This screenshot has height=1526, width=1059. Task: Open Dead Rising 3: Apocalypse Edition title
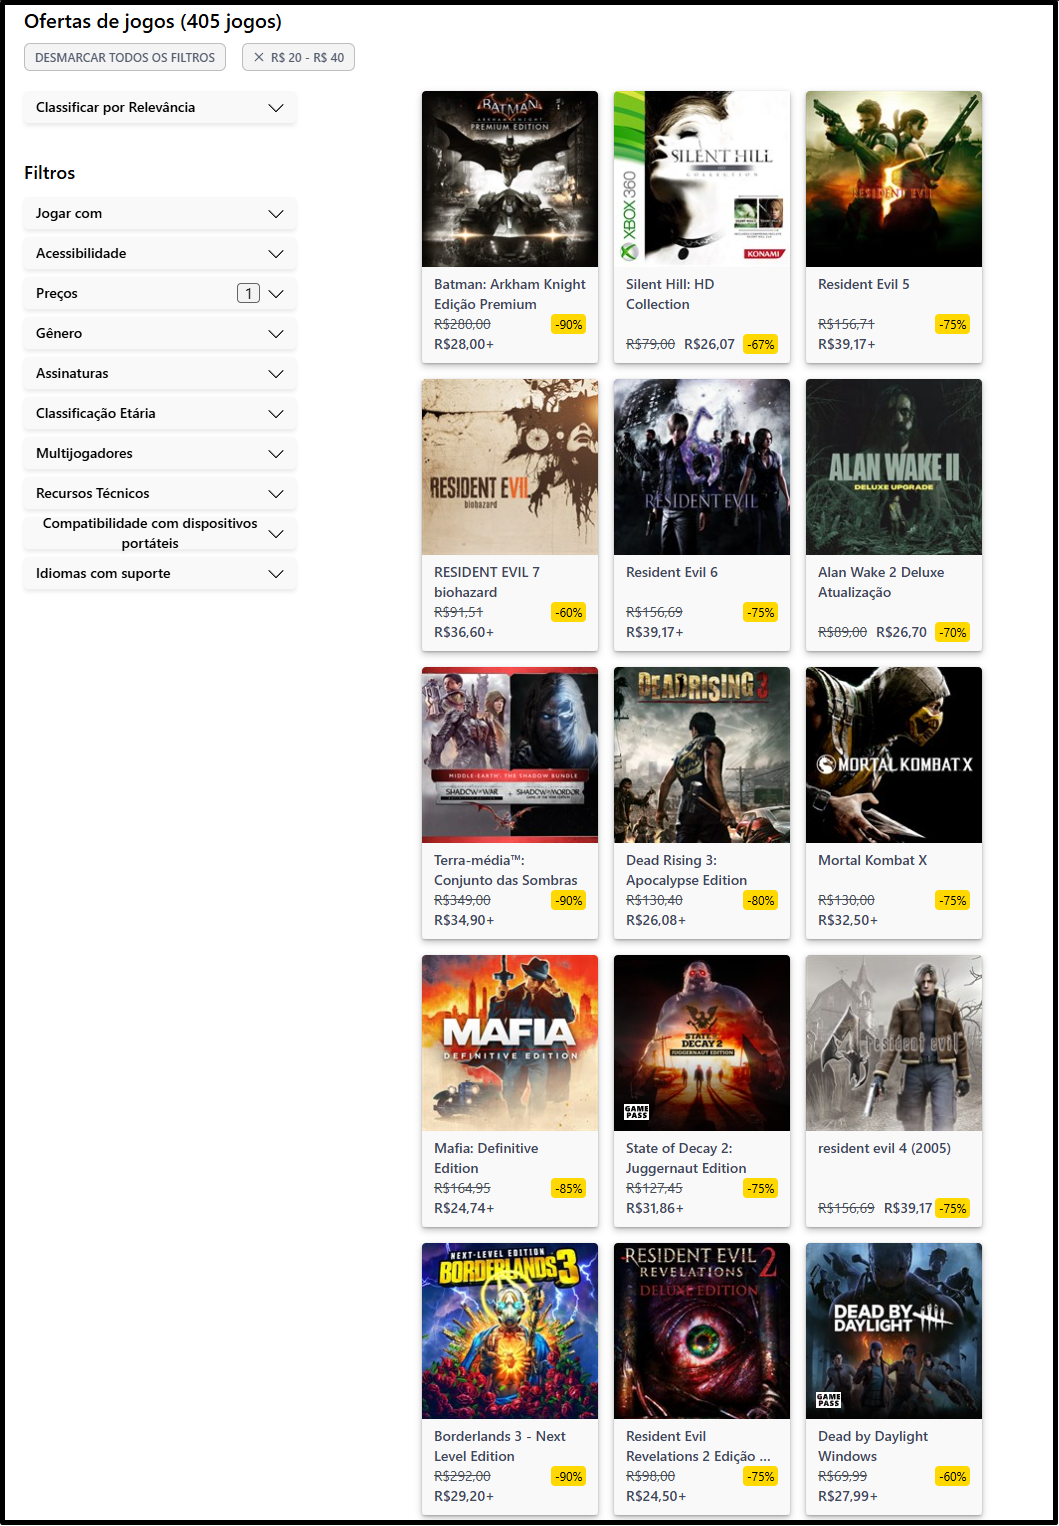687,870
